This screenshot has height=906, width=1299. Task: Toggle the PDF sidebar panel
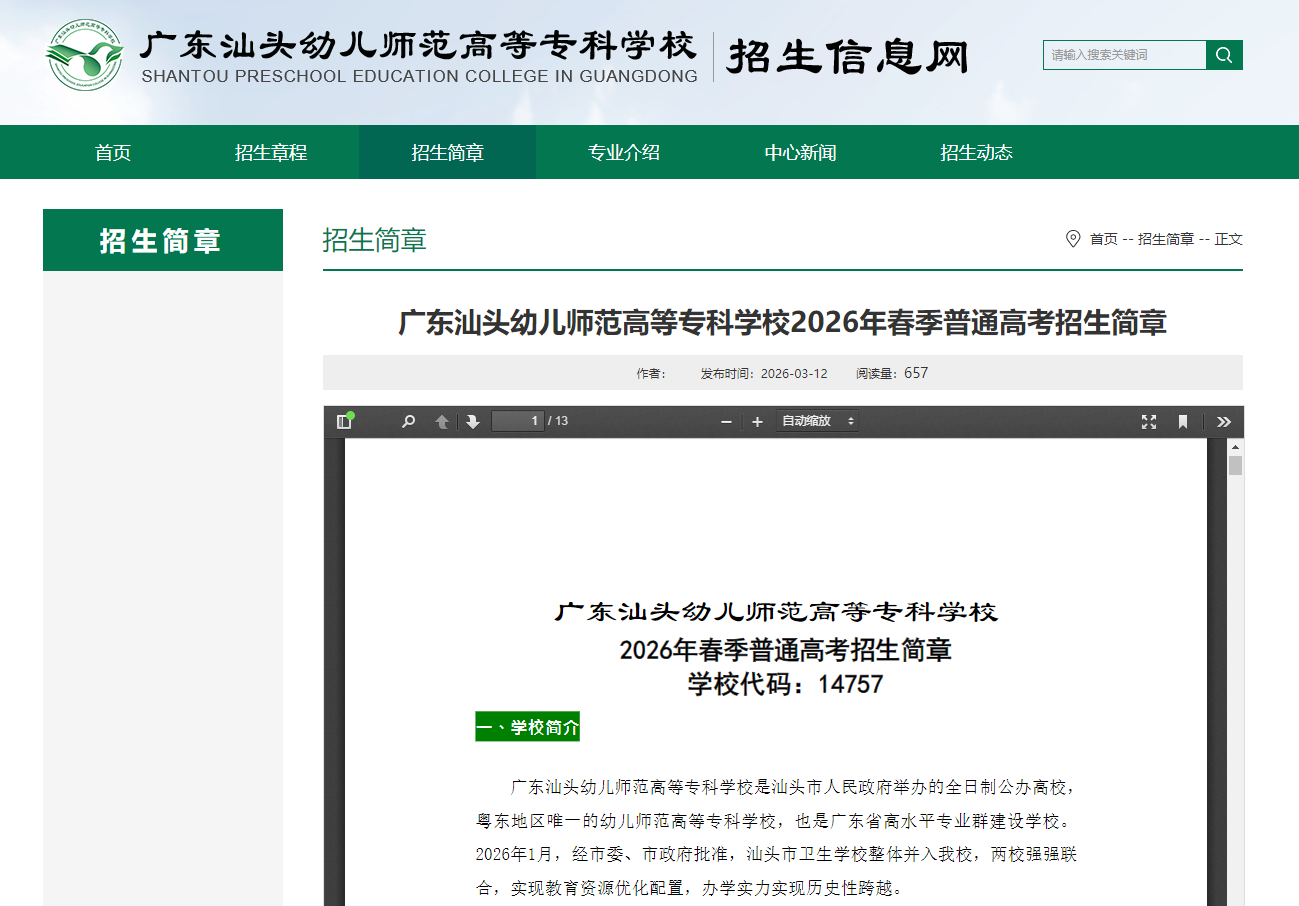(x=344, y=421)
